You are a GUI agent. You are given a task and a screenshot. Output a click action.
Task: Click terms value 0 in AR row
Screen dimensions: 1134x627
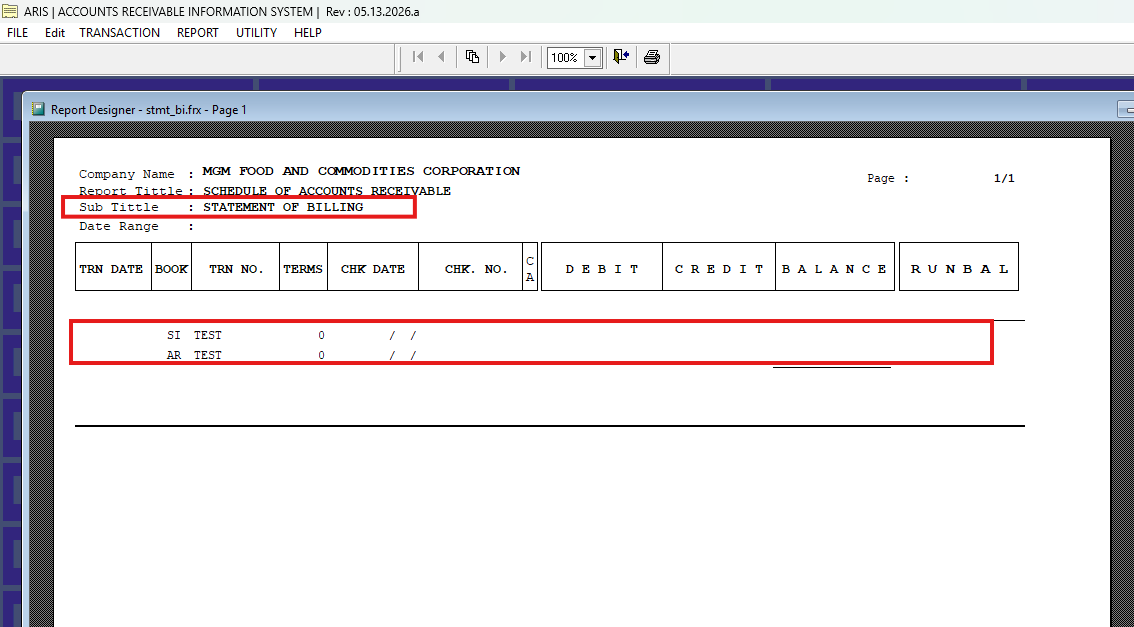322,356
